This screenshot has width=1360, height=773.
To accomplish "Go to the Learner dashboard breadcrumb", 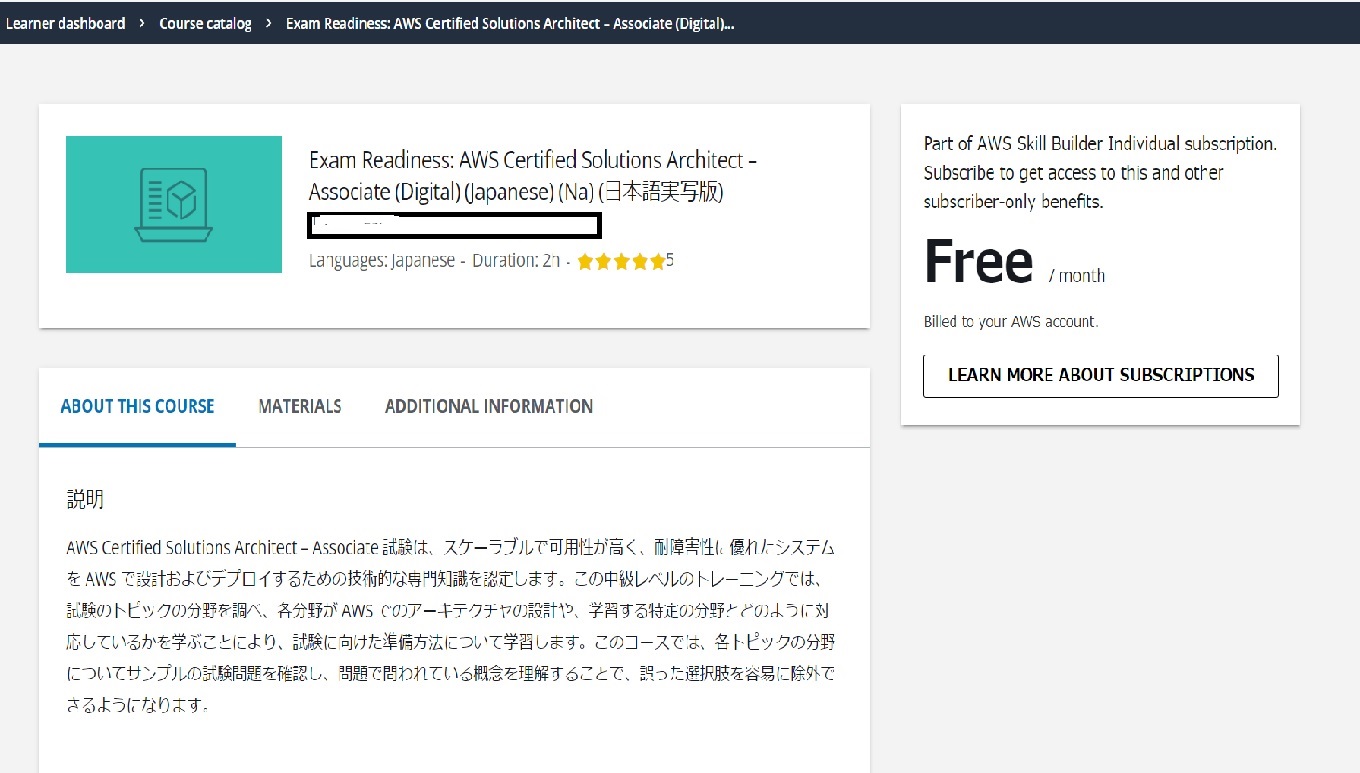I will (66, 23).
